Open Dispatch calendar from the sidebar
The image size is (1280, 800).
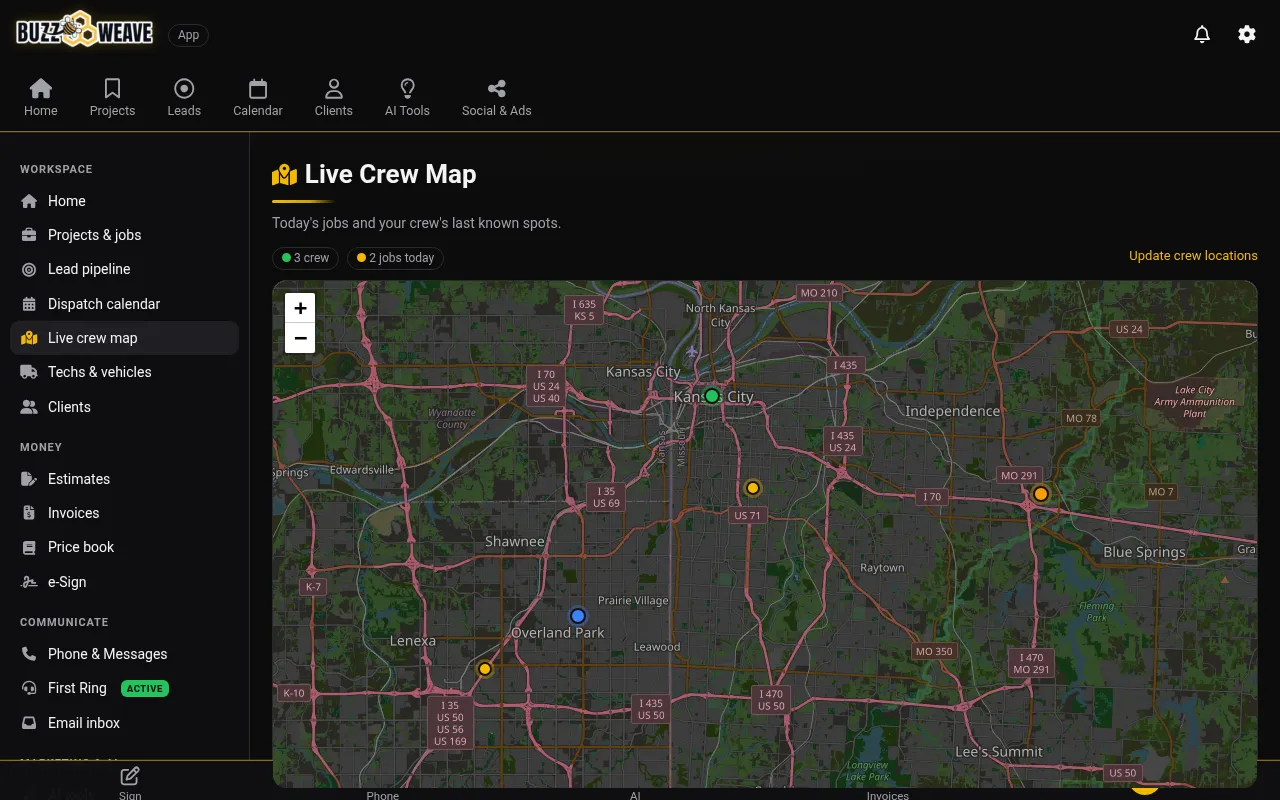coord(124,304)
